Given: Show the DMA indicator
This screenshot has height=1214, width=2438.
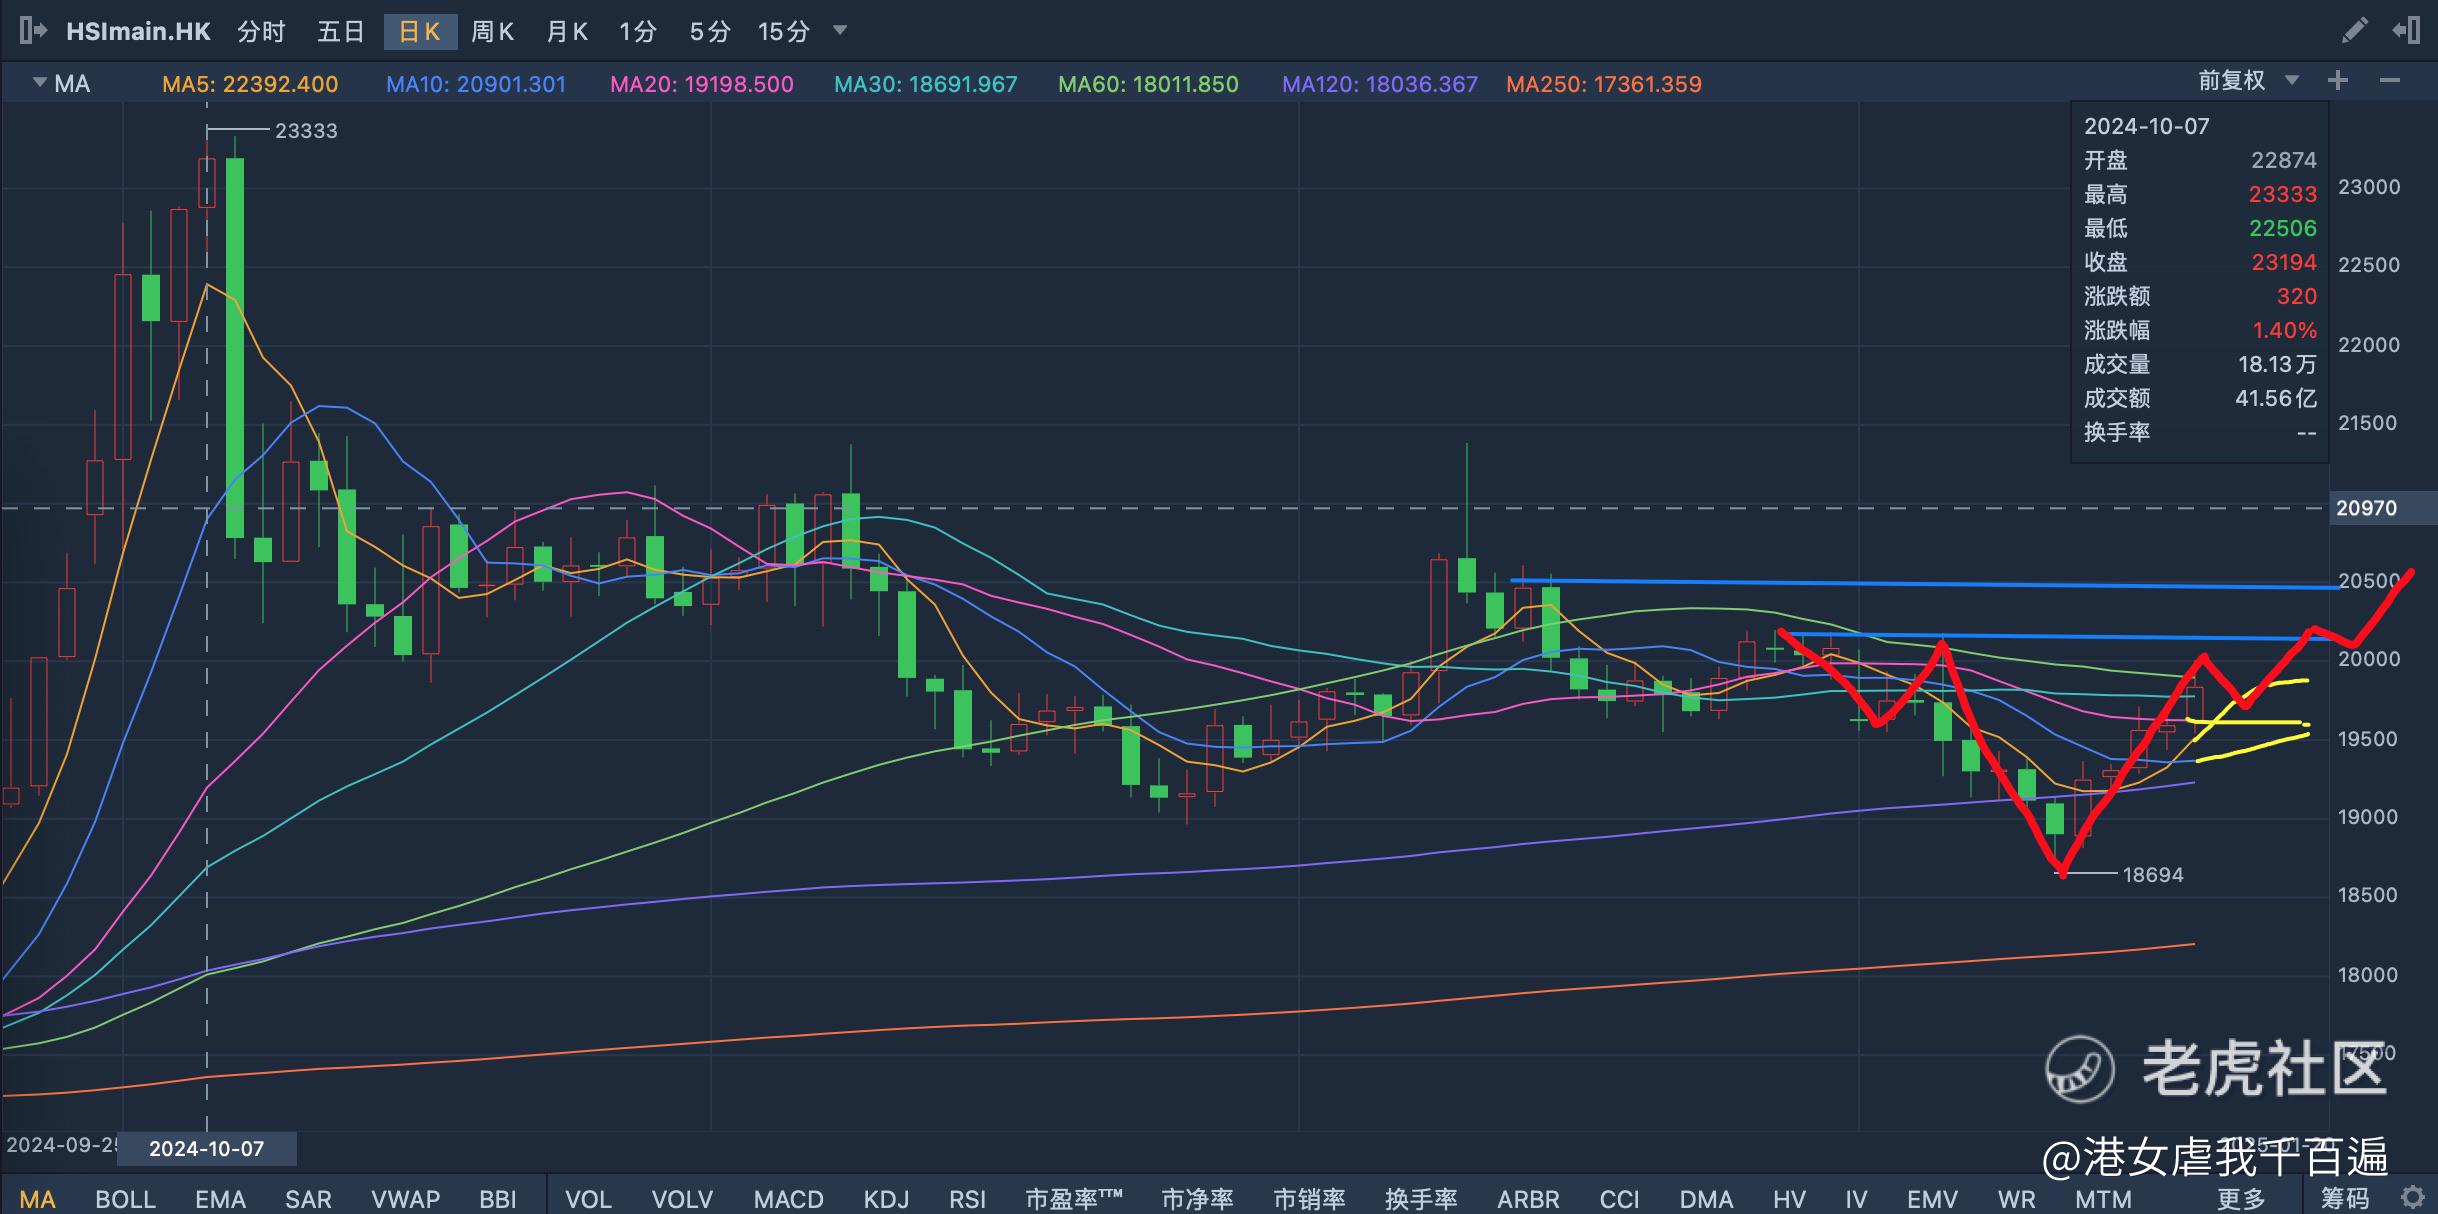Looking at the screenshot, I should point(1706,1198).
